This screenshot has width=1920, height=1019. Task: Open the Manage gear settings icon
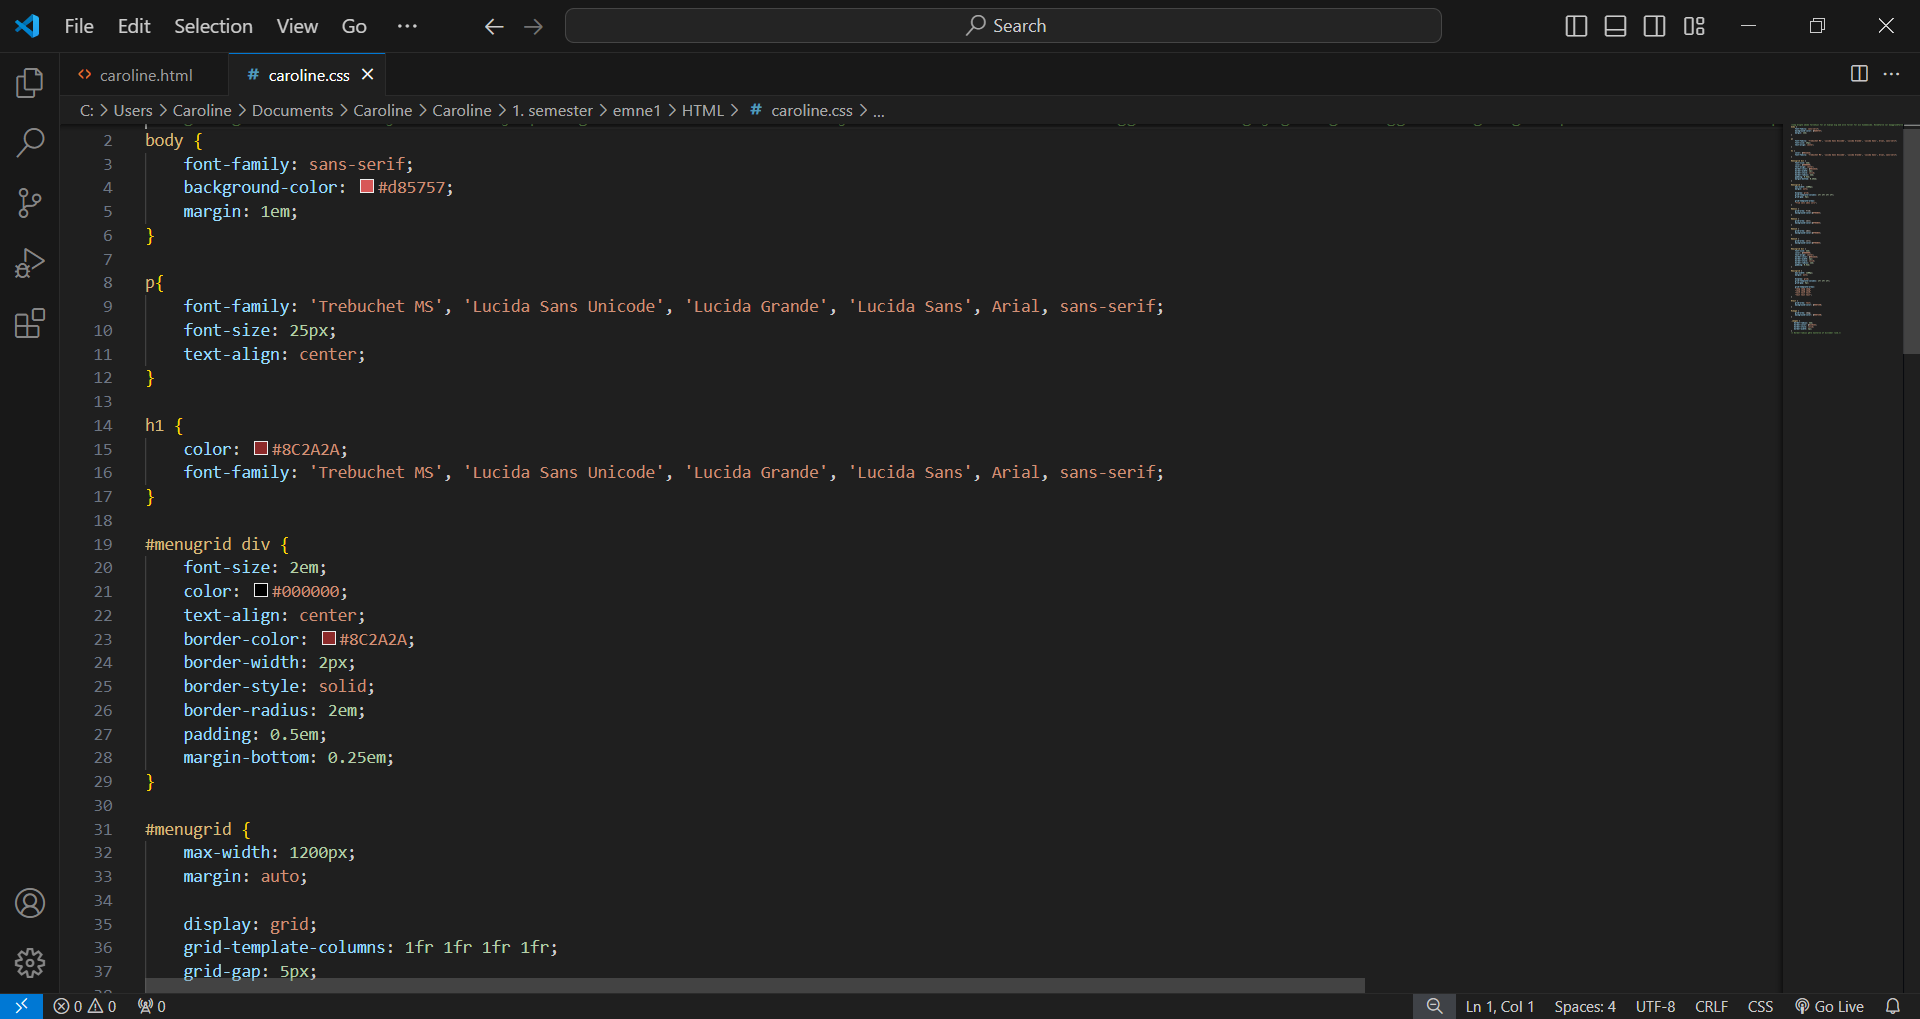coord(30,962)
